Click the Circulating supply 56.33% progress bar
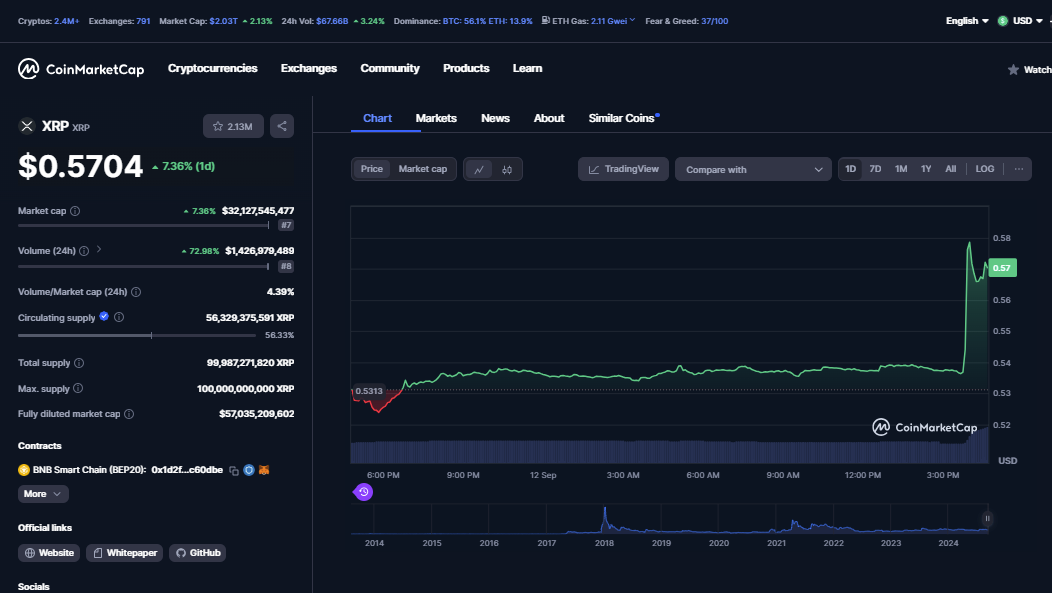Image resolution: width=1052 pixels, height=593 pixels. point(137,335)
